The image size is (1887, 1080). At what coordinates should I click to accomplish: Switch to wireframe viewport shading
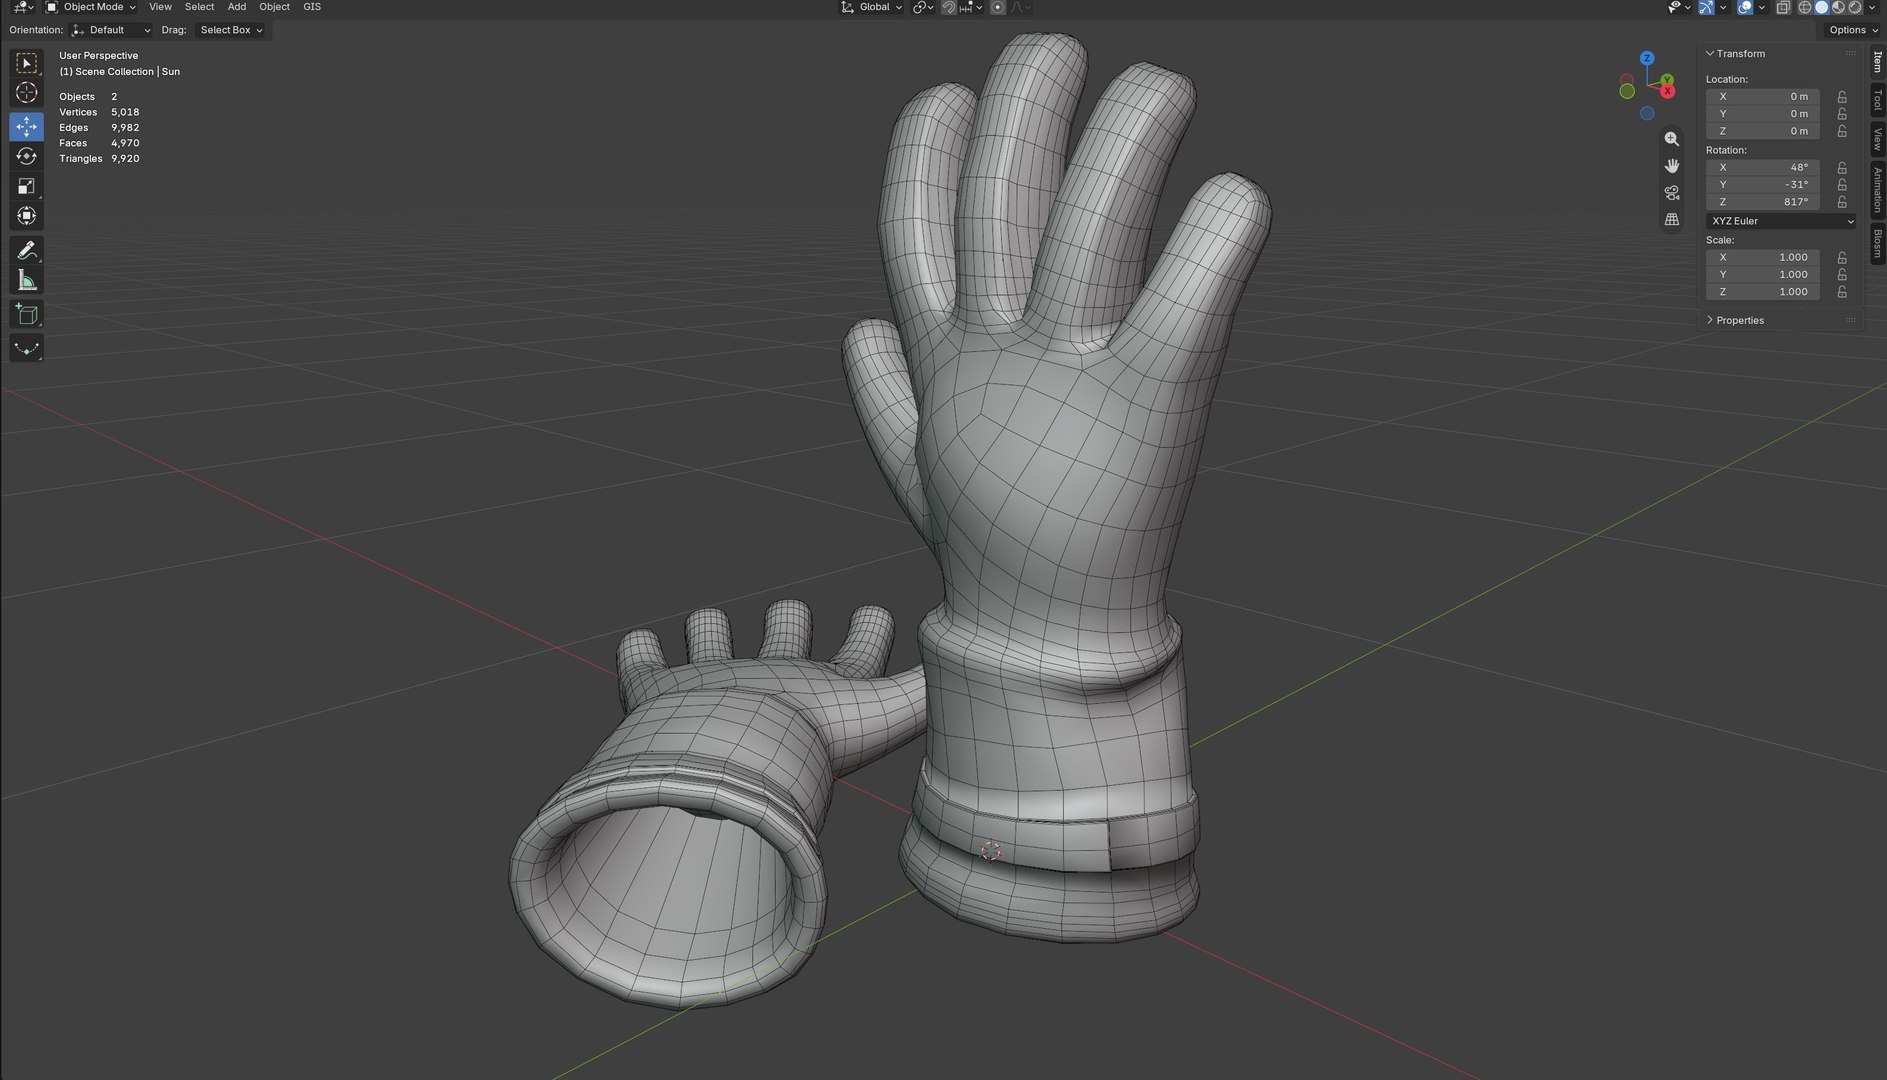click(1805, 7)
